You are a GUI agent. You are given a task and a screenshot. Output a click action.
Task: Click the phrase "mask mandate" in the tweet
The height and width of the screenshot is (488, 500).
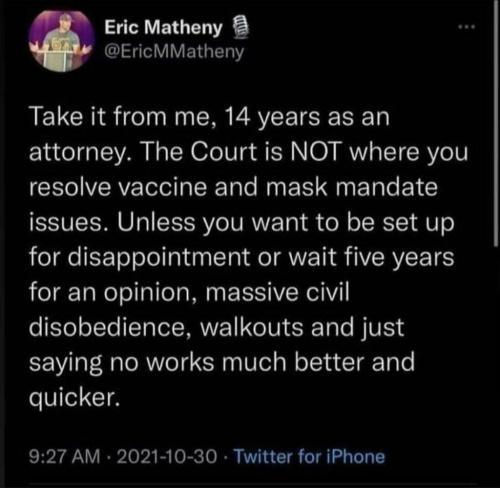point(351,187)
